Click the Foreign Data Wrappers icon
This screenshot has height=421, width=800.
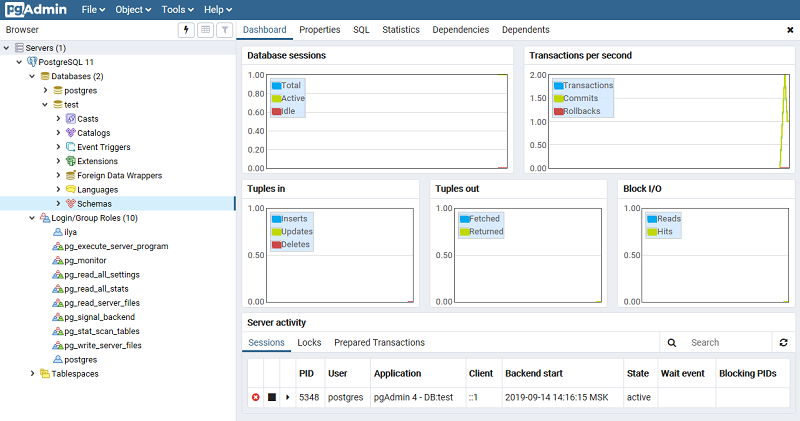(x=71, y=176)
